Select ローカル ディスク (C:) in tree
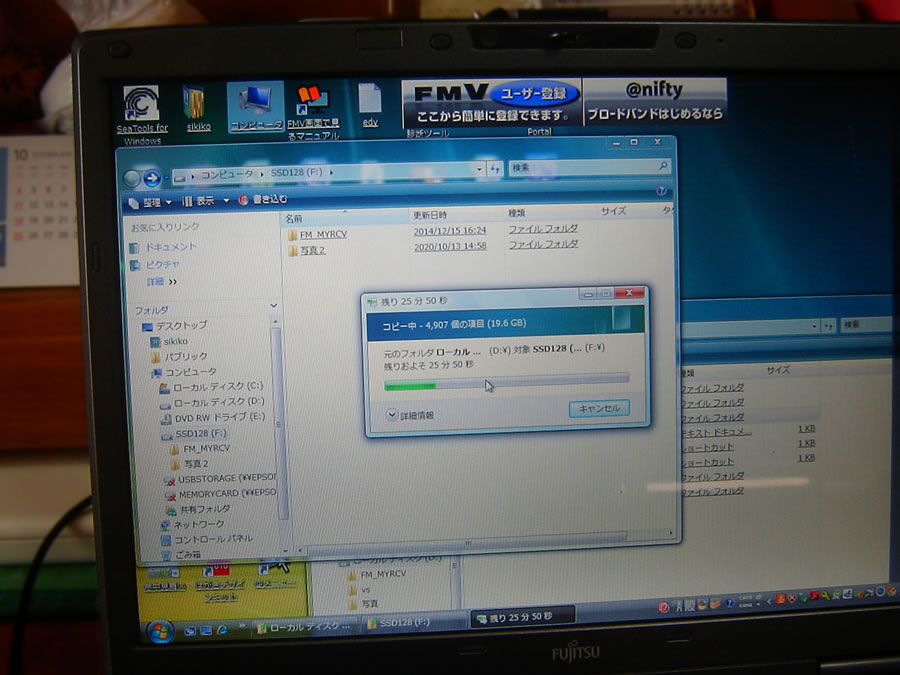 pos(211,387)
